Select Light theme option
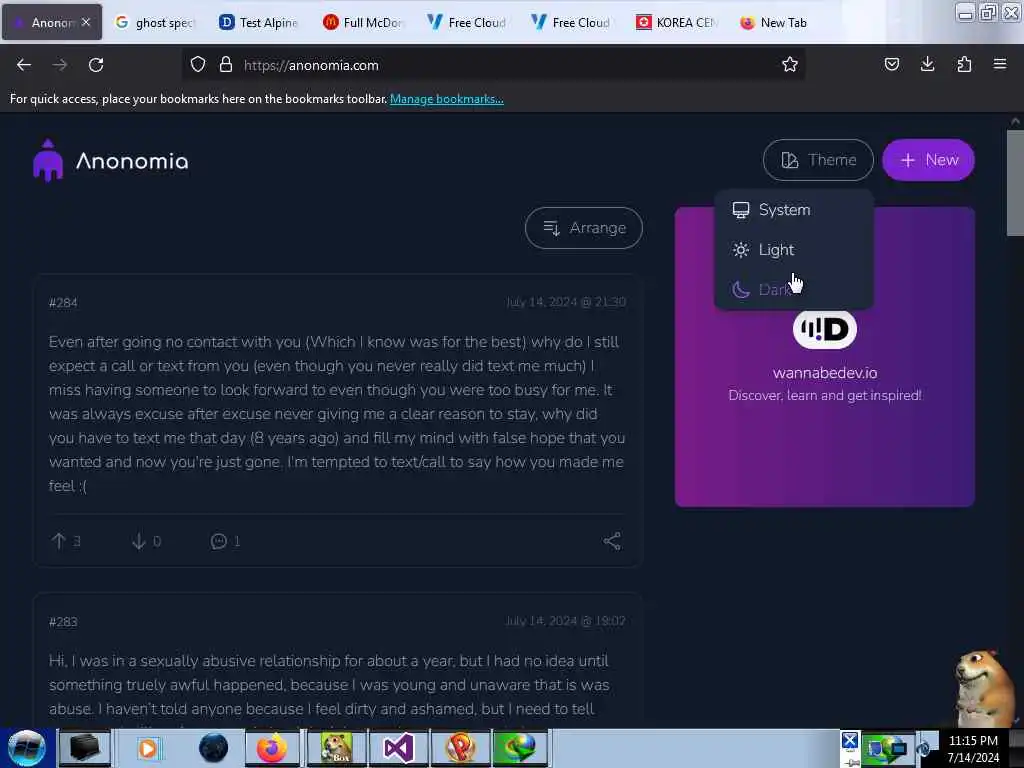This screenshot has width=1024, height=768. pos(793,249)
